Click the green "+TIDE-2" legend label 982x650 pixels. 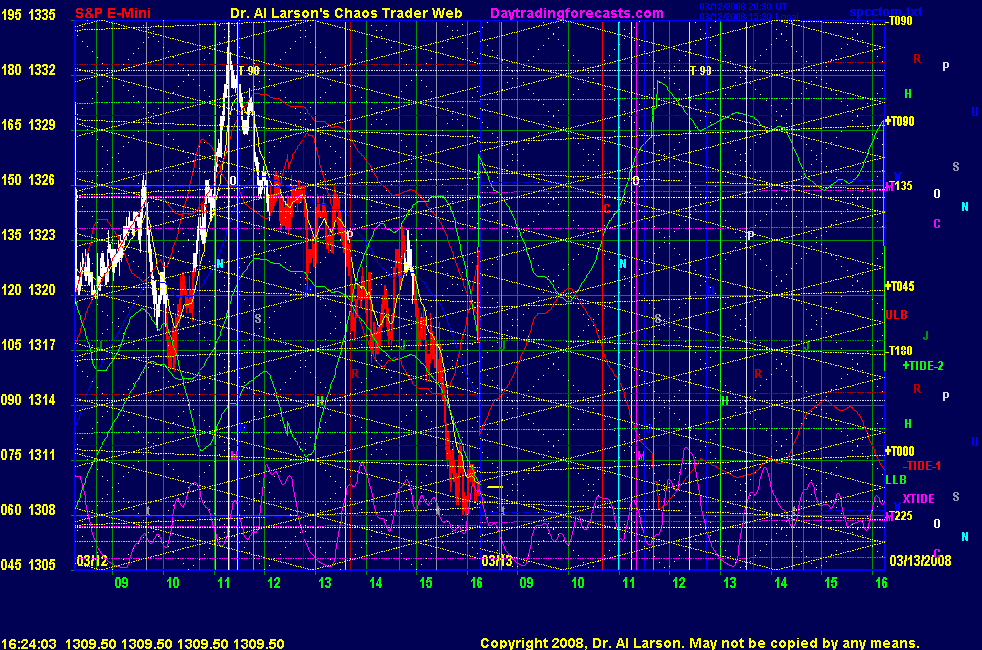click(923, 366)
